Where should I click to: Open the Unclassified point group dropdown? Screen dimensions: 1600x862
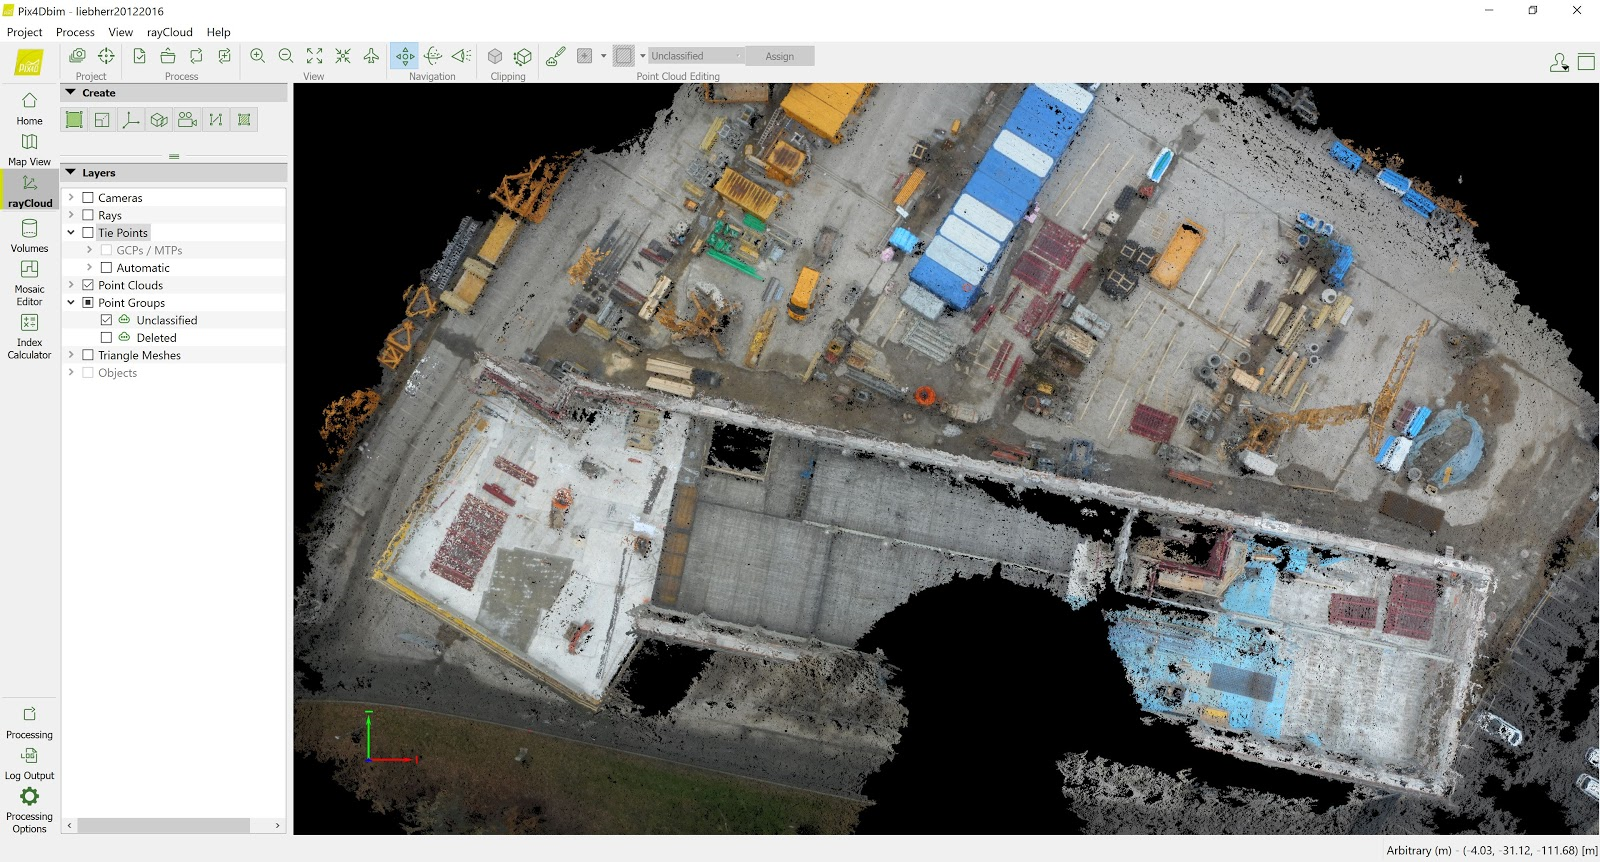(696, 56)
